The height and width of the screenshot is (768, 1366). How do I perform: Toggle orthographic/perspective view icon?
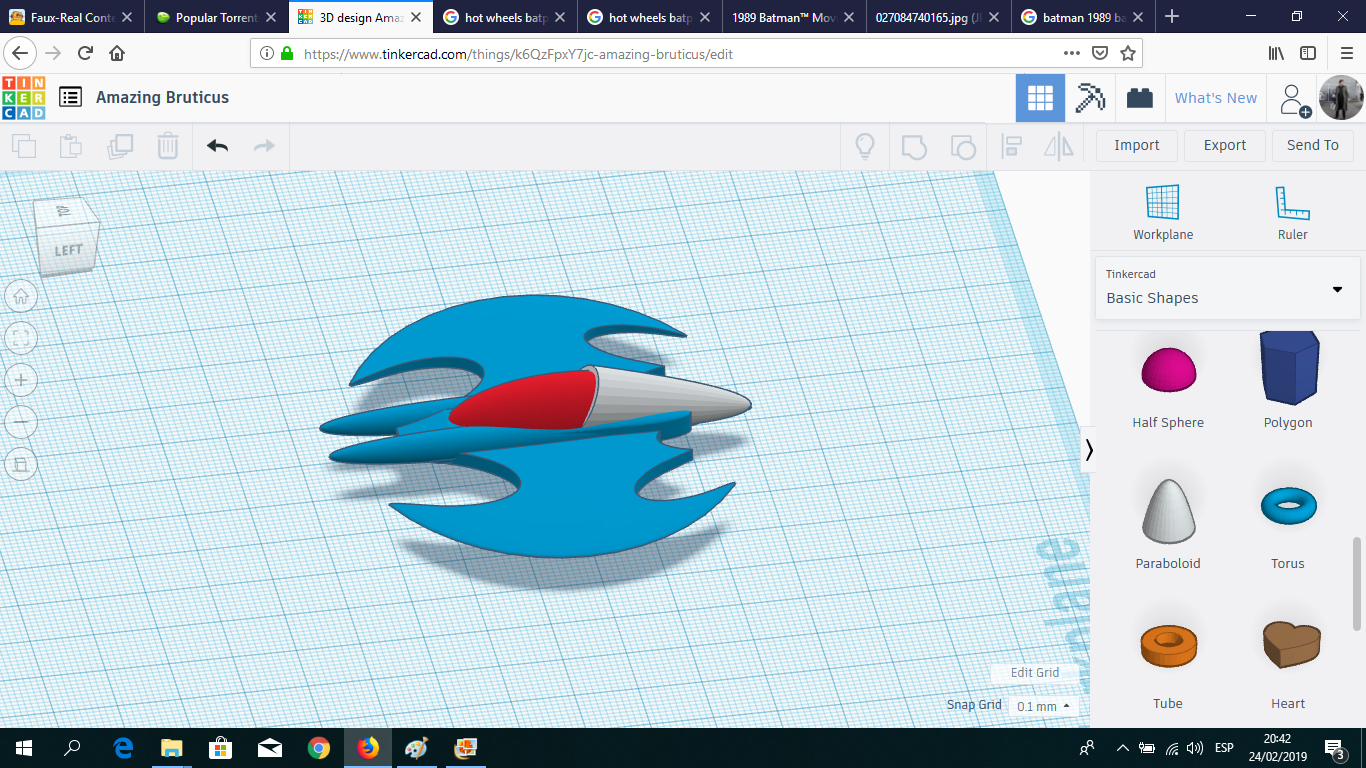click(21, 464)
